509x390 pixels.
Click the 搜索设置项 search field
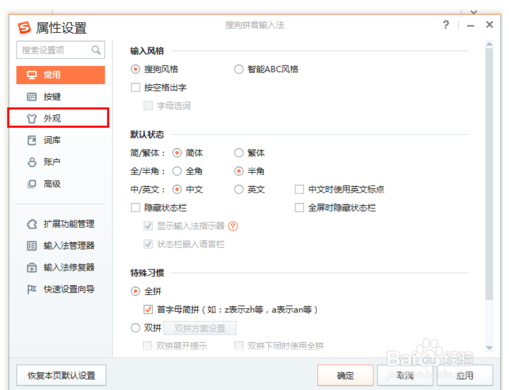61,50
